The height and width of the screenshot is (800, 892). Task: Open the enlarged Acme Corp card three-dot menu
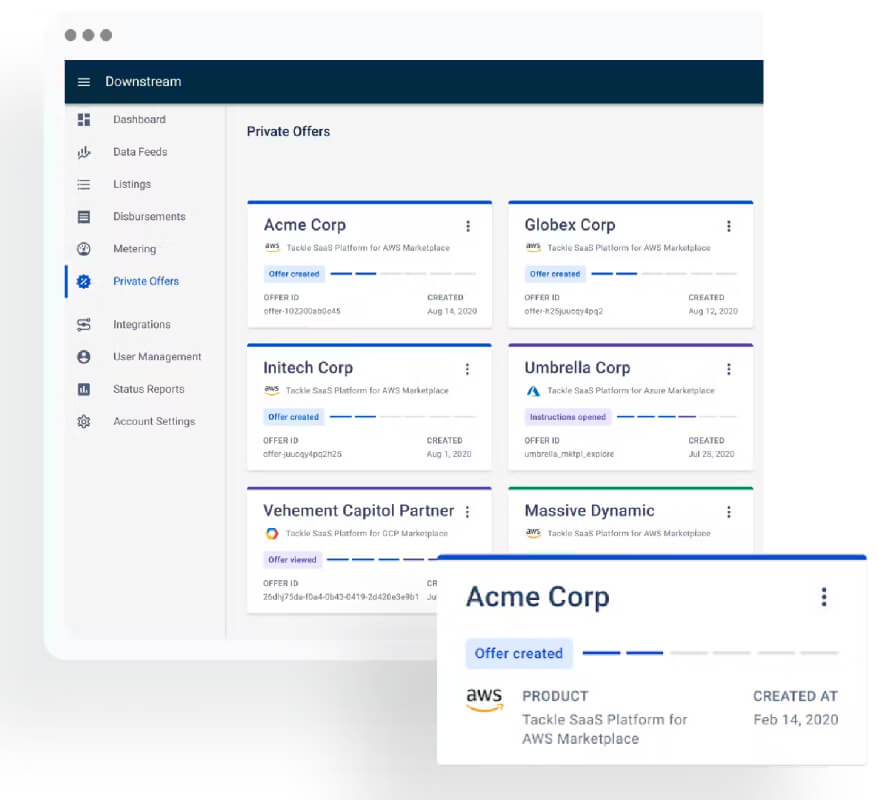click(x=824, y=597)
